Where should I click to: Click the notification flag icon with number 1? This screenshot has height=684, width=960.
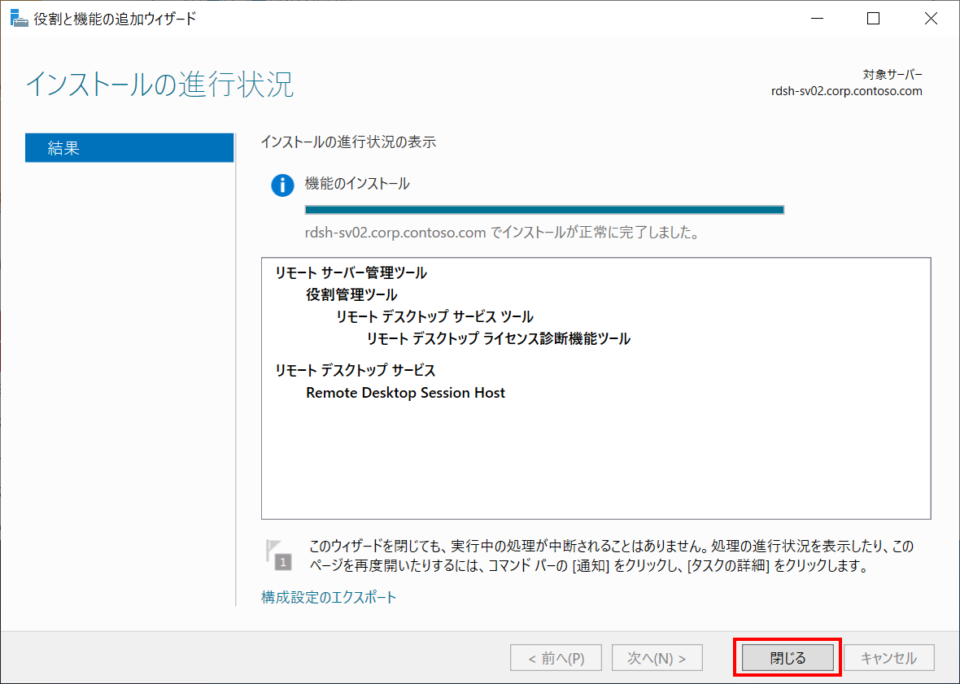click(x=279, y=555)
